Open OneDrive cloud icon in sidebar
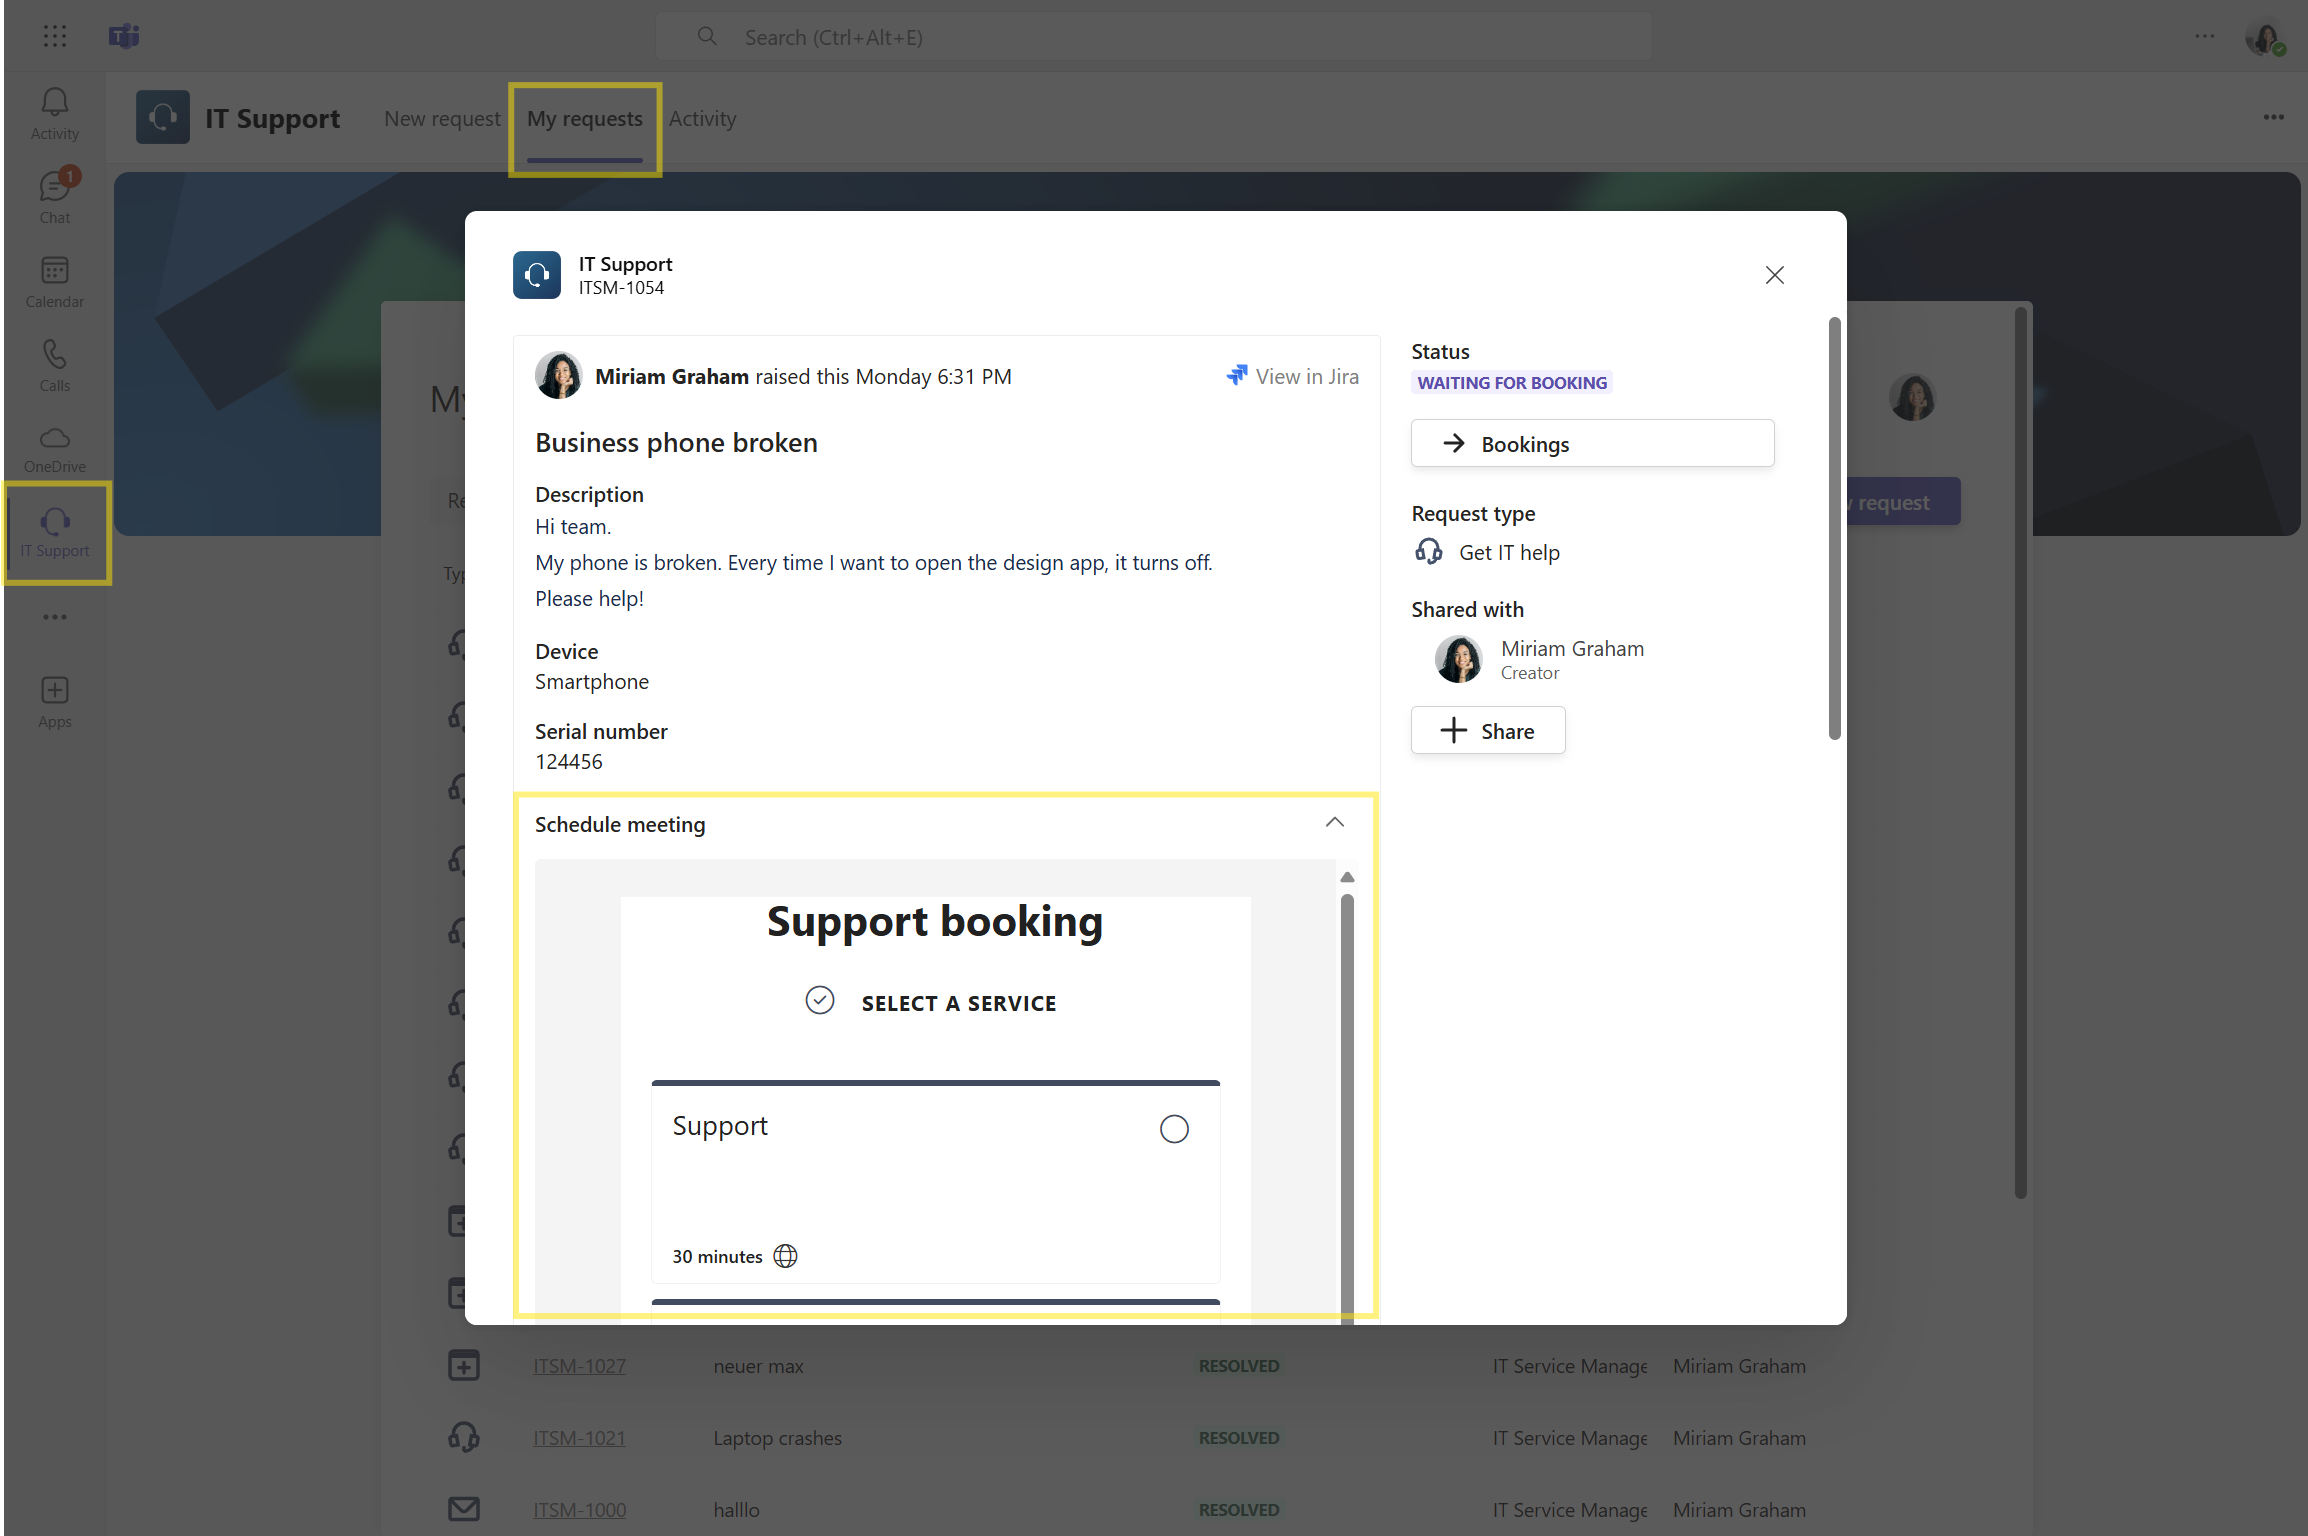The width and height of the screenshot is (2308, 1536). point(54,449)
